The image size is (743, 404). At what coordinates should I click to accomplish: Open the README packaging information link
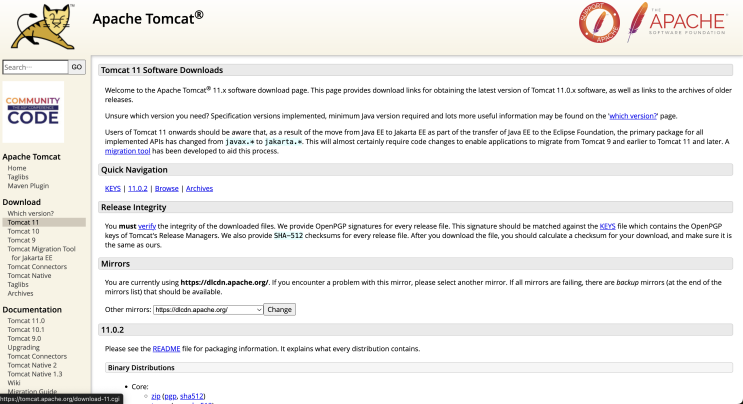(167, 348)
